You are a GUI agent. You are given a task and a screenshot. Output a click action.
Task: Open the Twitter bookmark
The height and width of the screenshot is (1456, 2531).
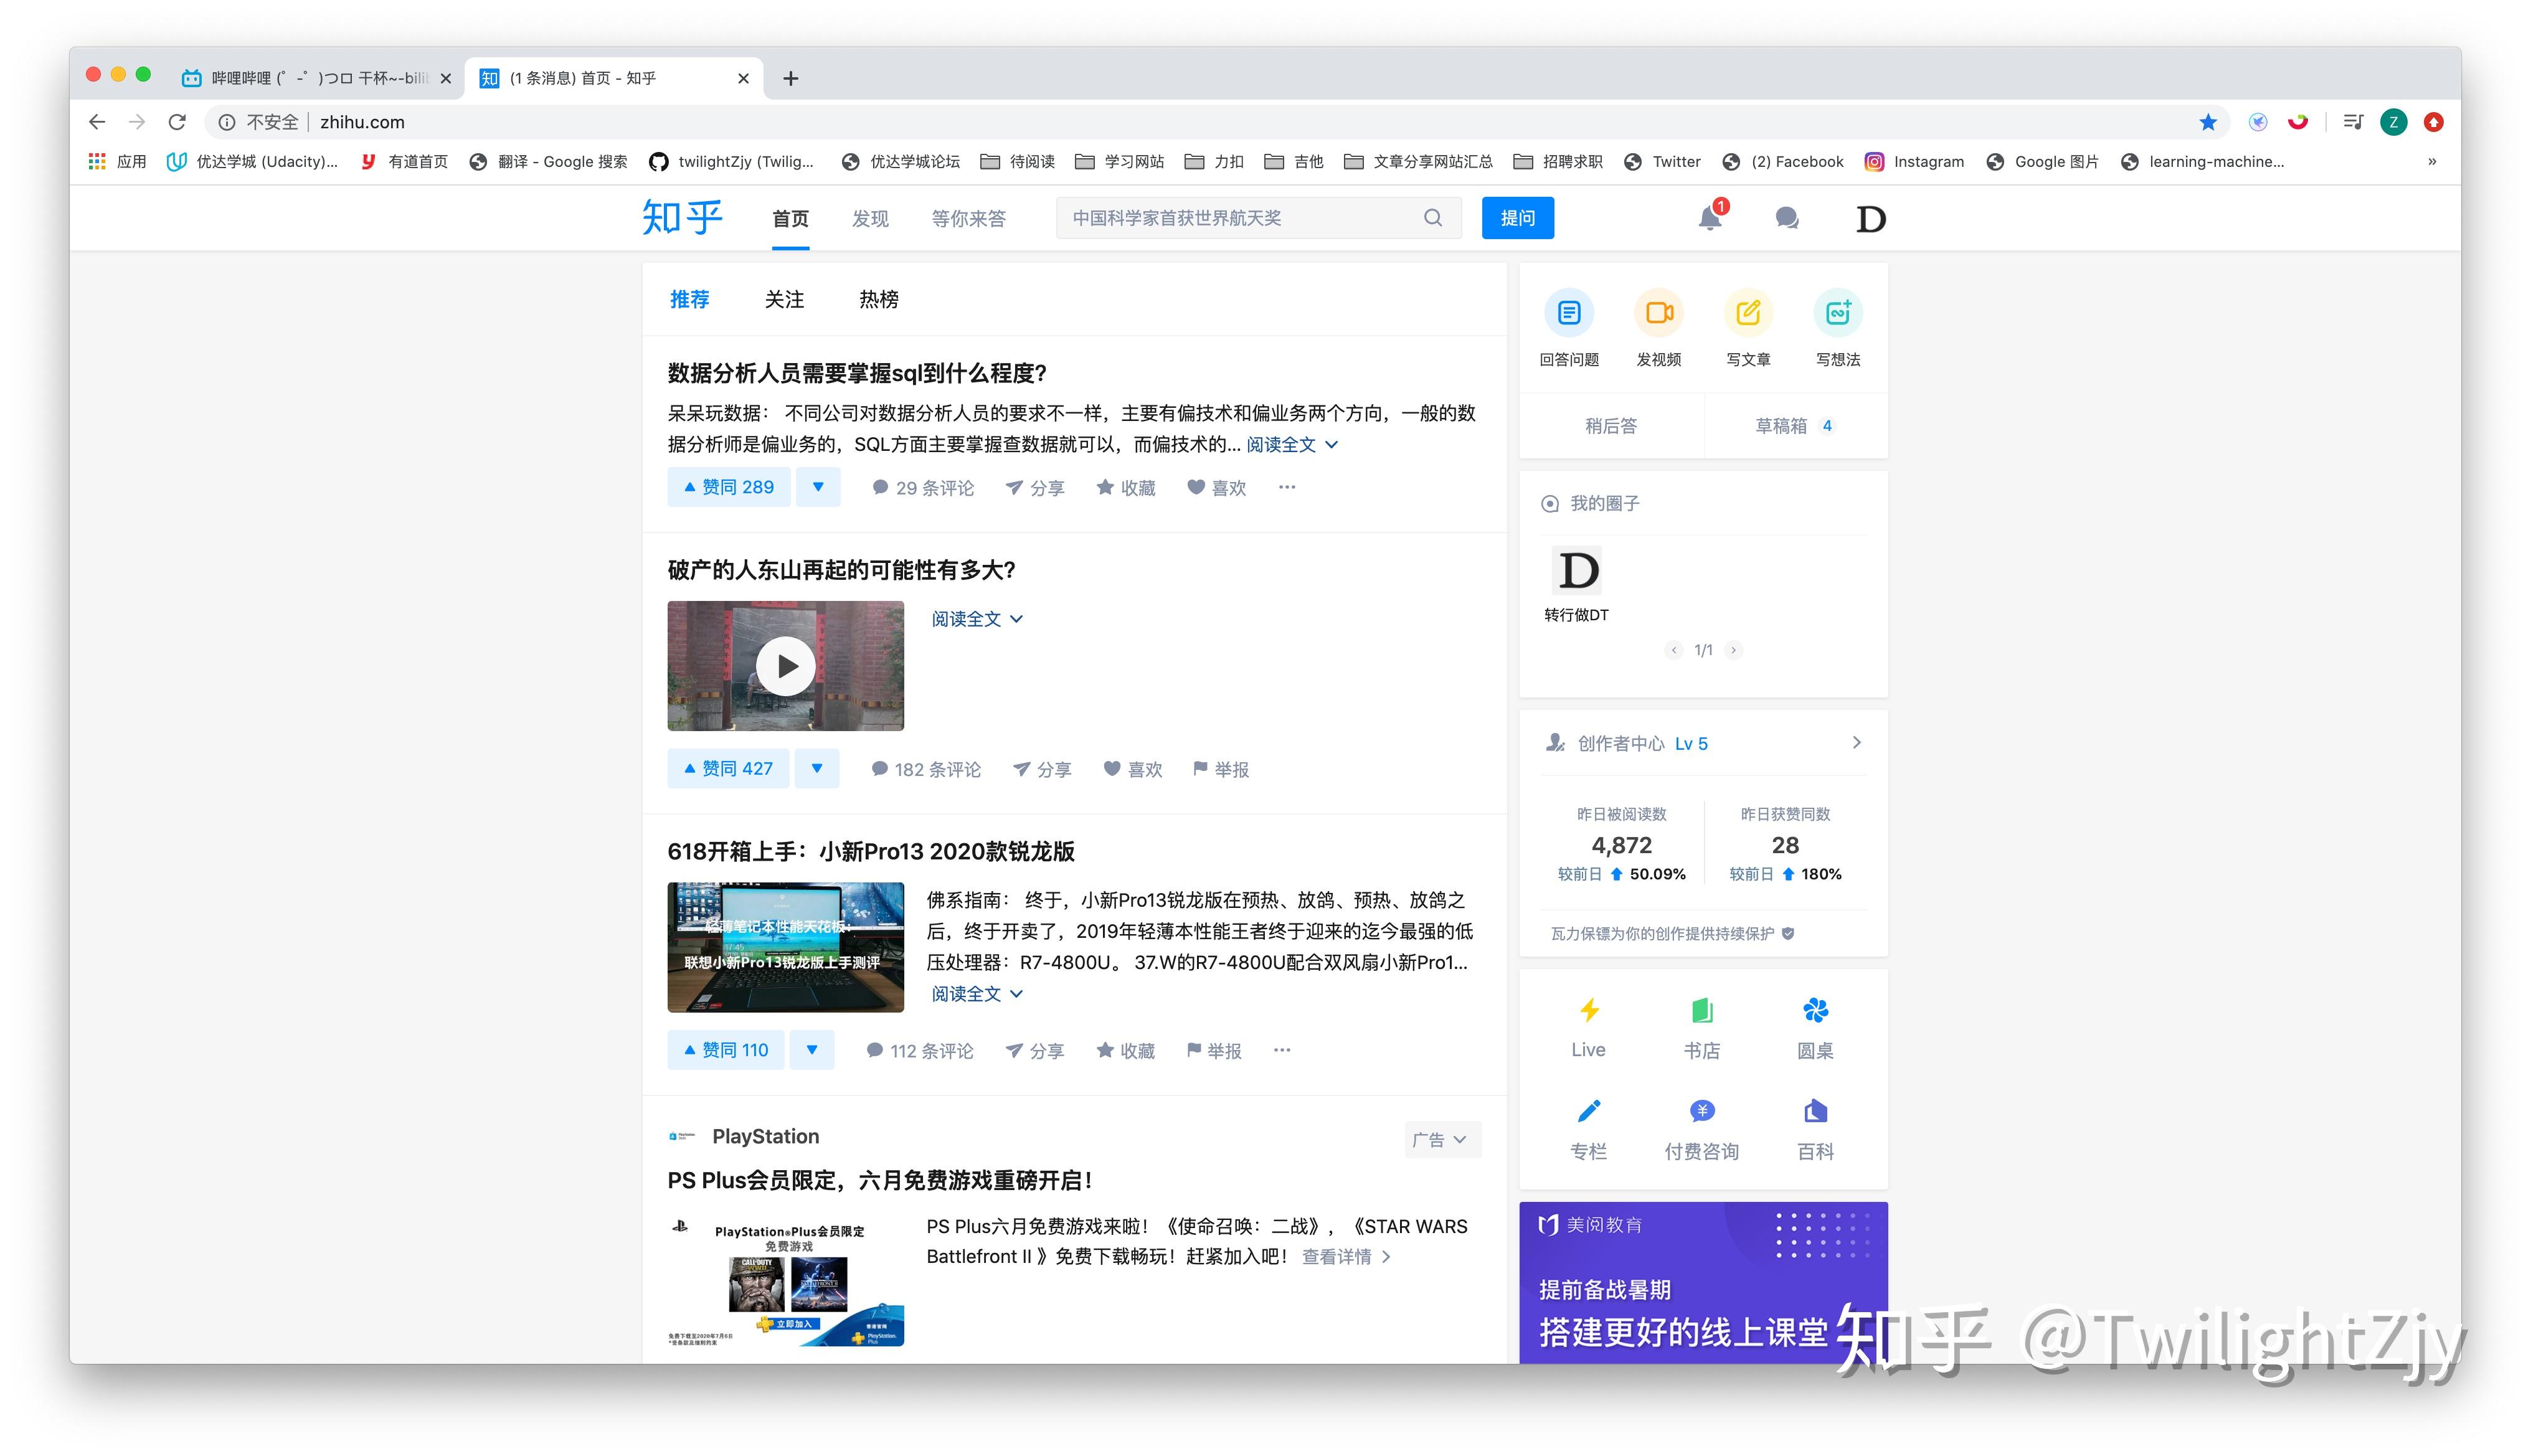tap(1662, 161)
